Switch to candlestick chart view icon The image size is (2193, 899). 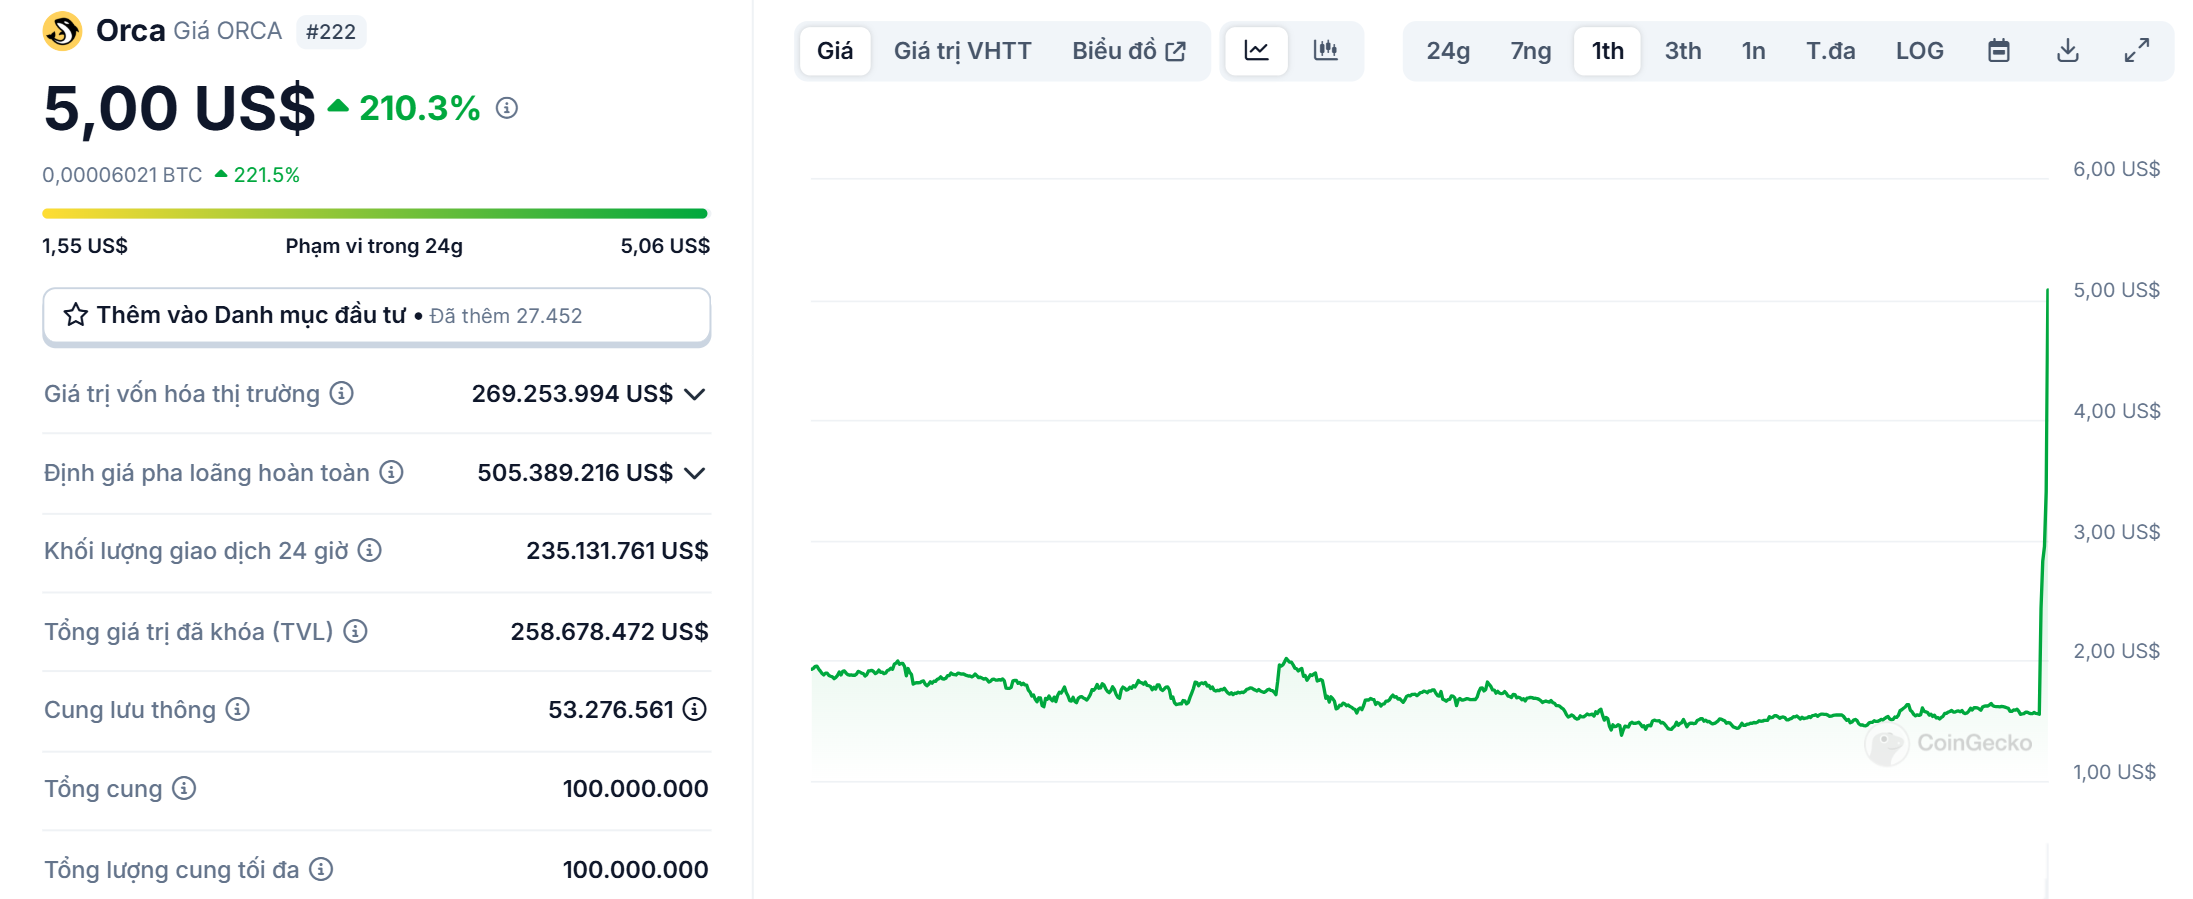(1326, 51)
